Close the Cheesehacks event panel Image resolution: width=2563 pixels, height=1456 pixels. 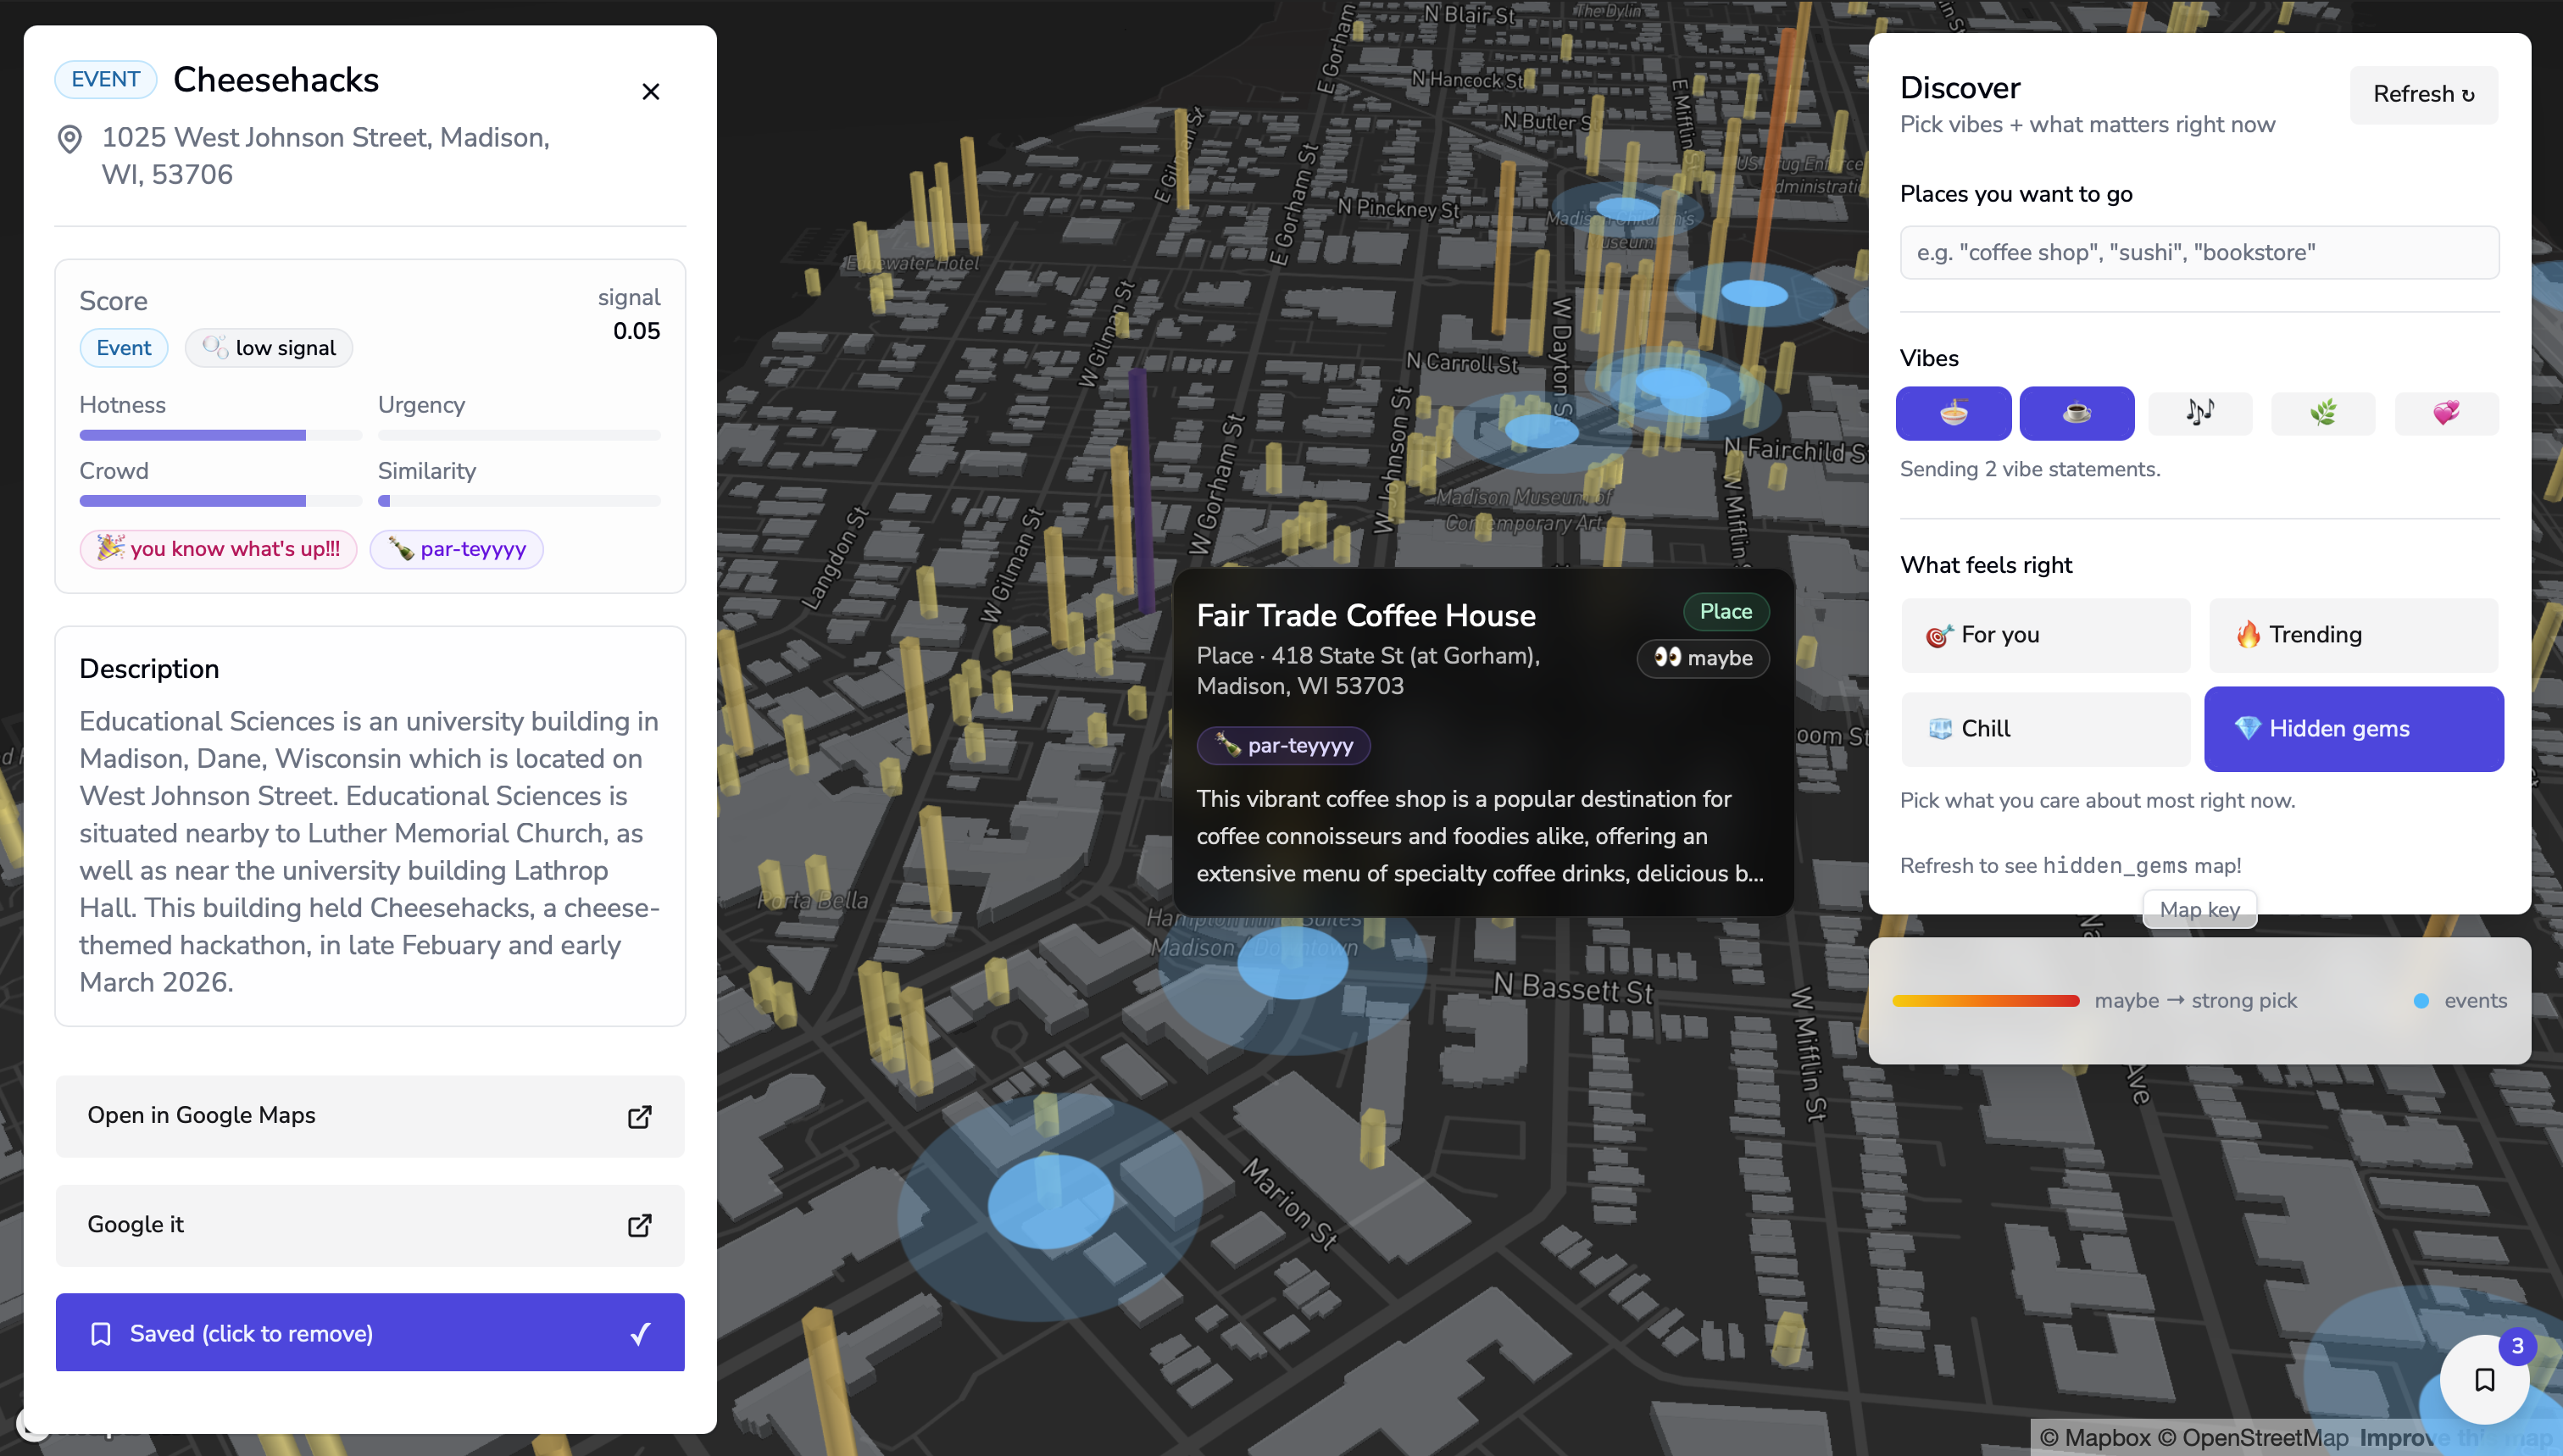(650, 92)
